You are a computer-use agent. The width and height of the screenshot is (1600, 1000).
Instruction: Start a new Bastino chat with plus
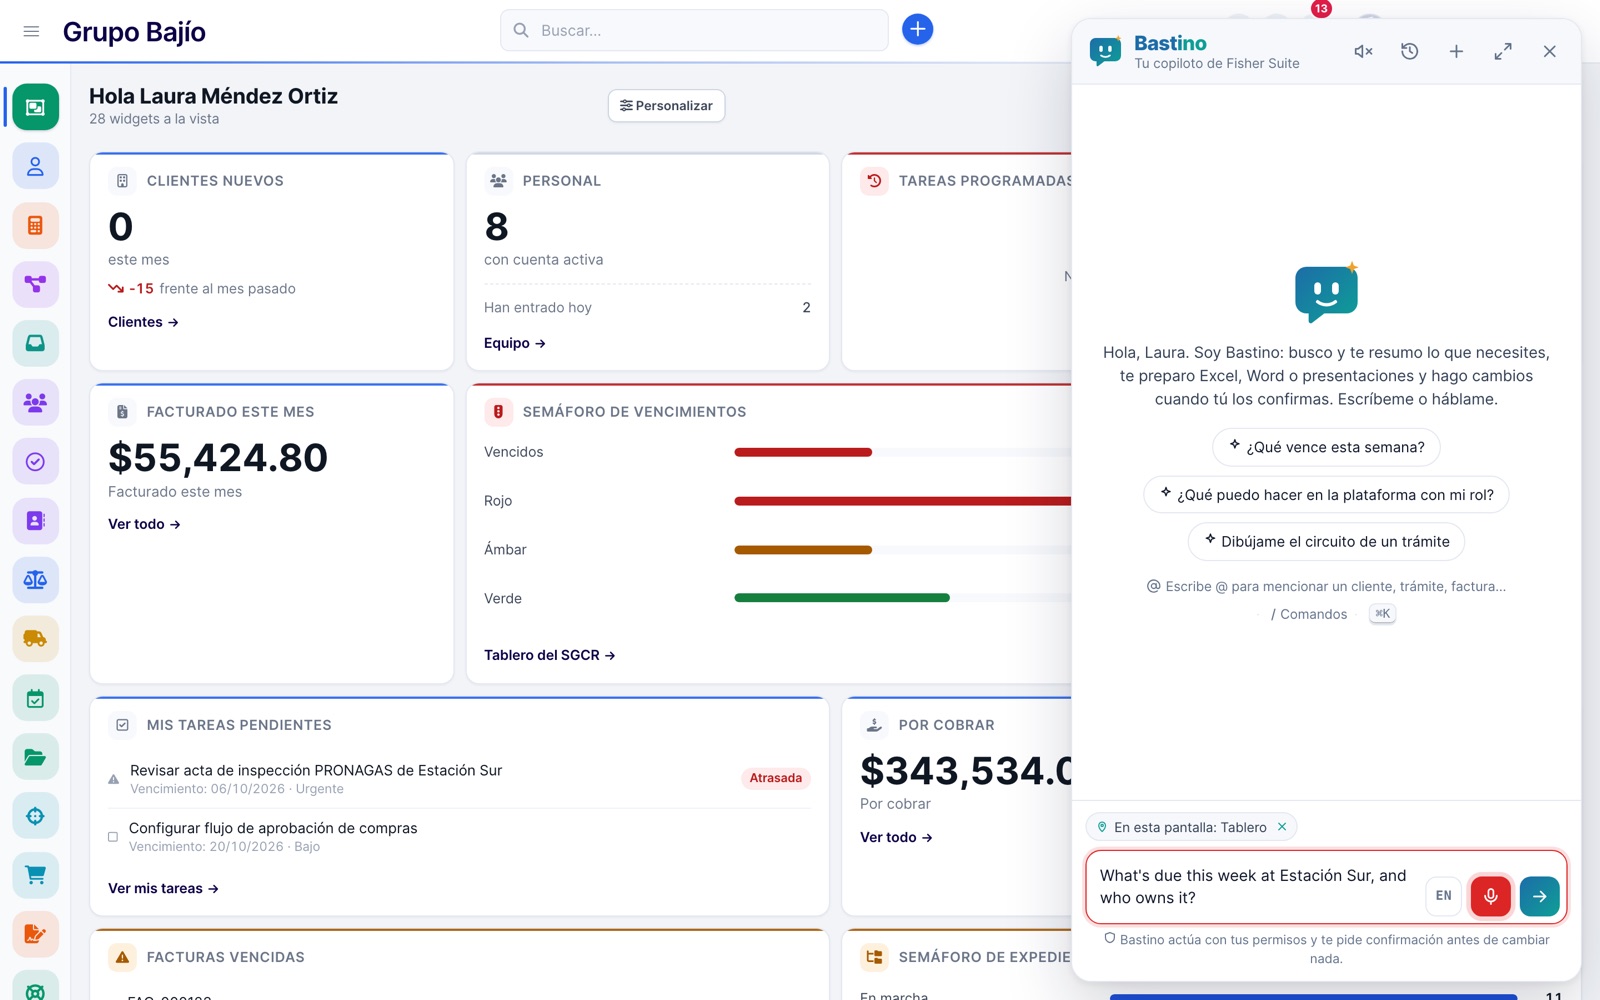coord(1456,51)
